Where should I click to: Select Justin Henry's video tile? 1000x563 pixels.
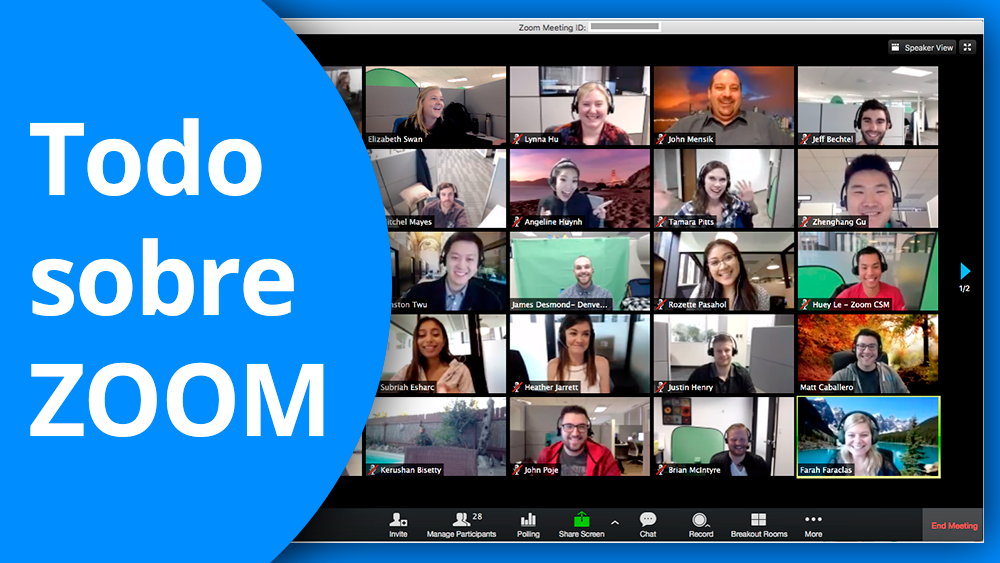[724, 354]
